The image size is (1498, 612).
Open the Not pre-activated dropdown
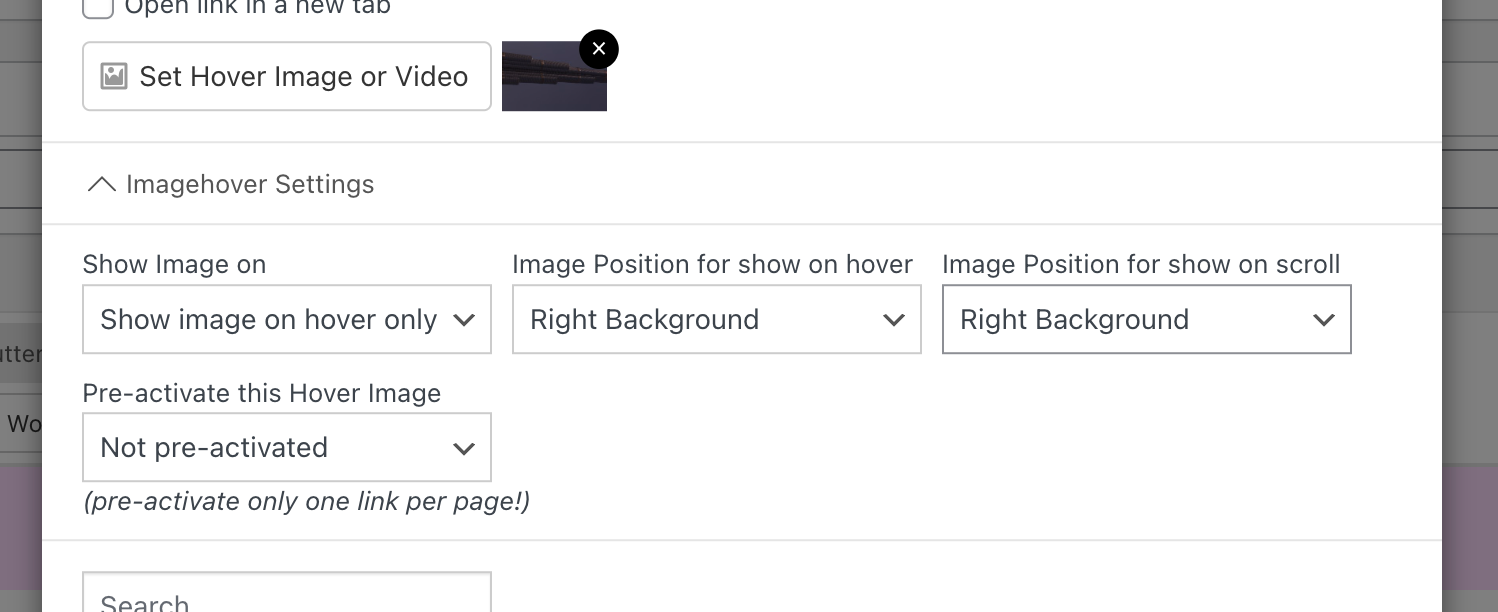pos(286,447)
